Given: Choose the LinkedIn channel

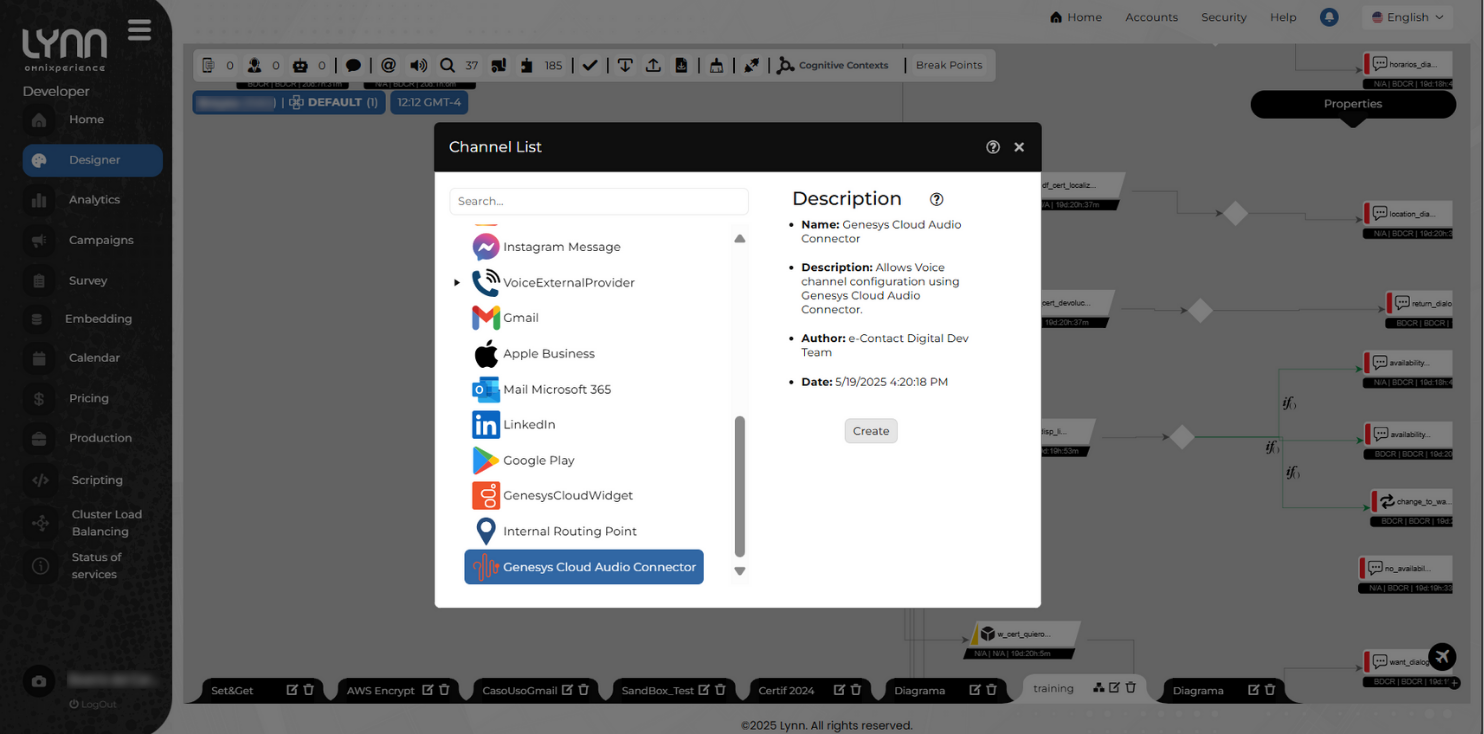Looking at the screenshot, I should pos(528,425).
